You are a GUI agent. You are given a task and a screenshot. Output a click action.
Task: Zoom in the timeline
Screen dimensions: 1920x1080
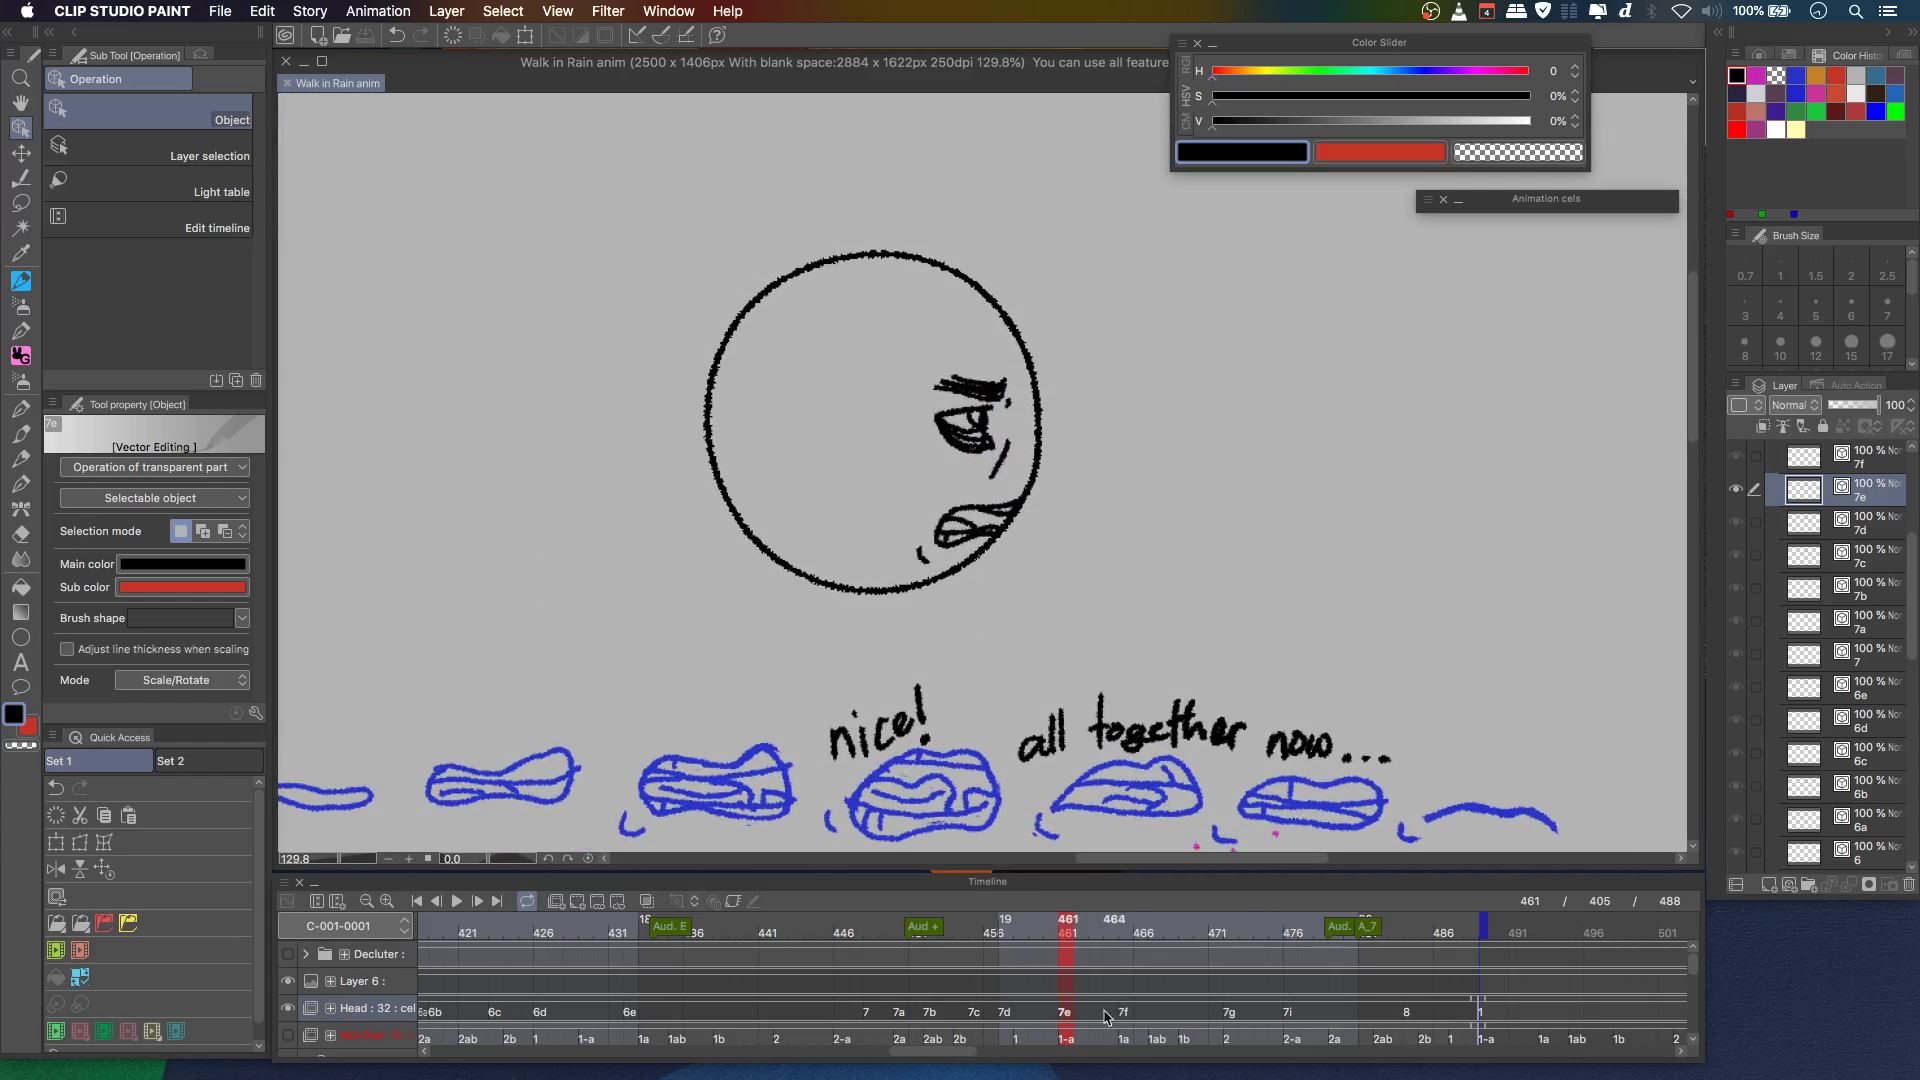(x=387, y=901)
